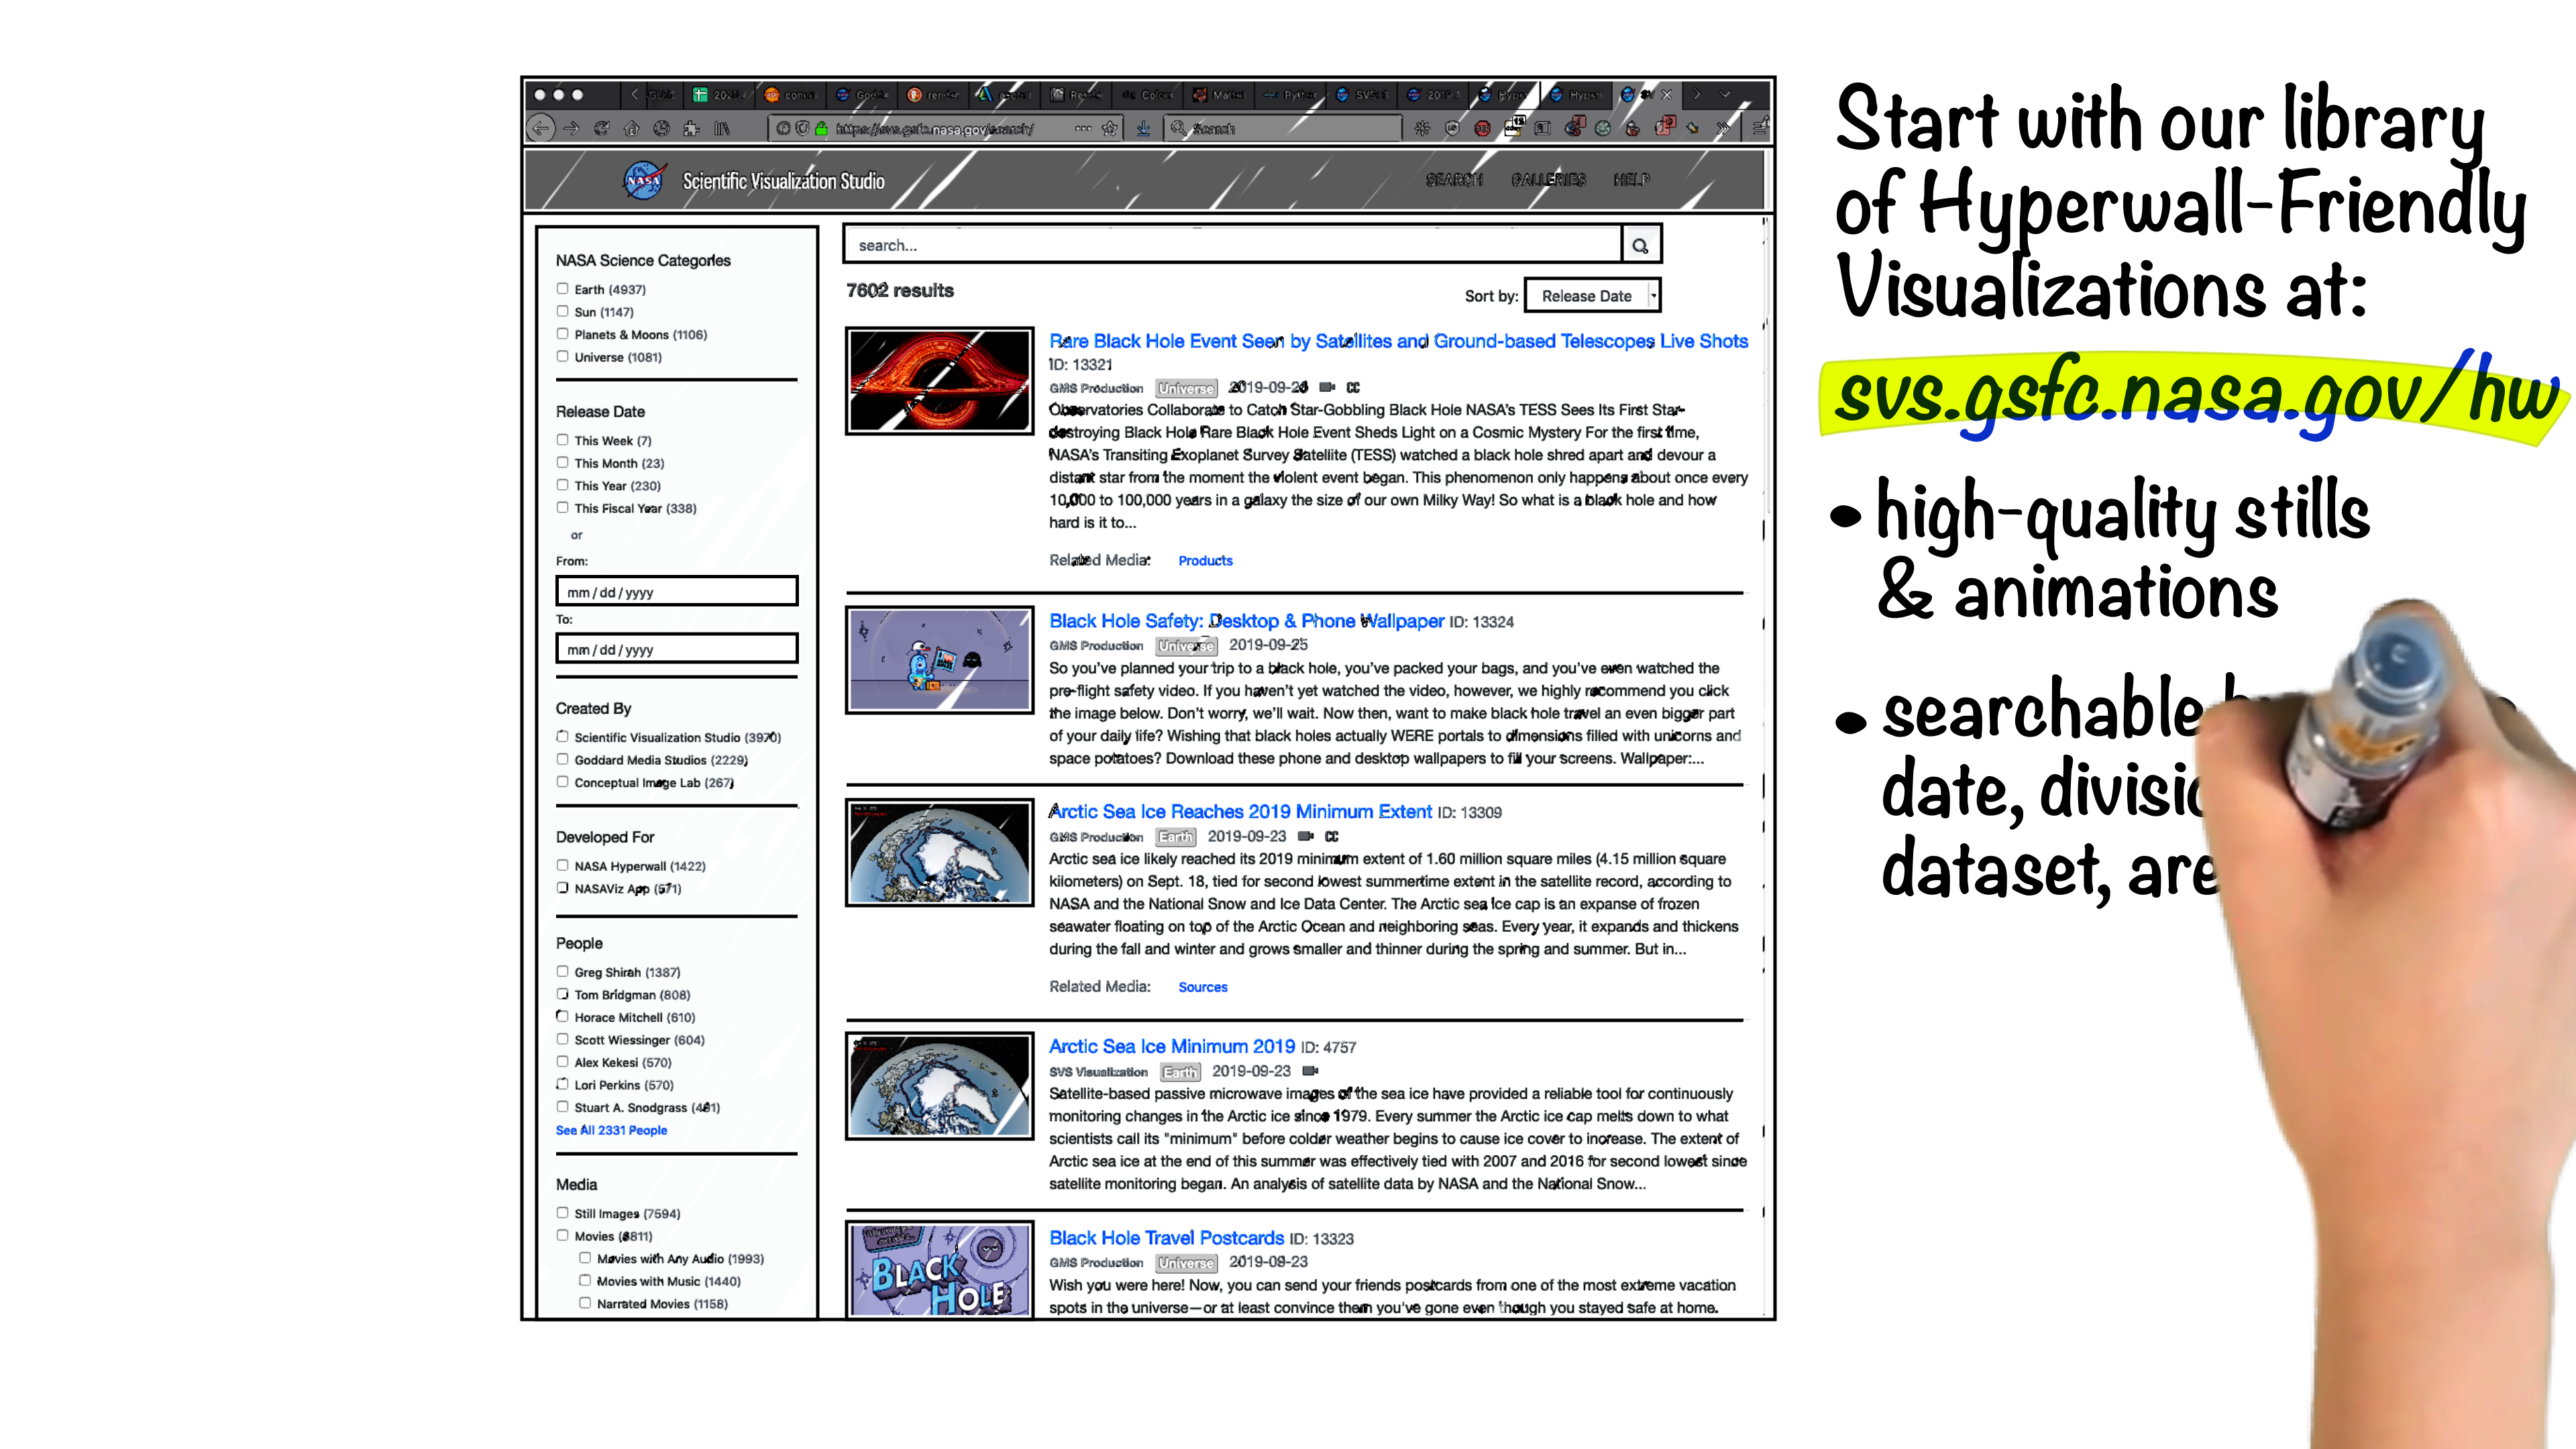Open the browser hamburger menu at toolbar end

pos(1760,128)
